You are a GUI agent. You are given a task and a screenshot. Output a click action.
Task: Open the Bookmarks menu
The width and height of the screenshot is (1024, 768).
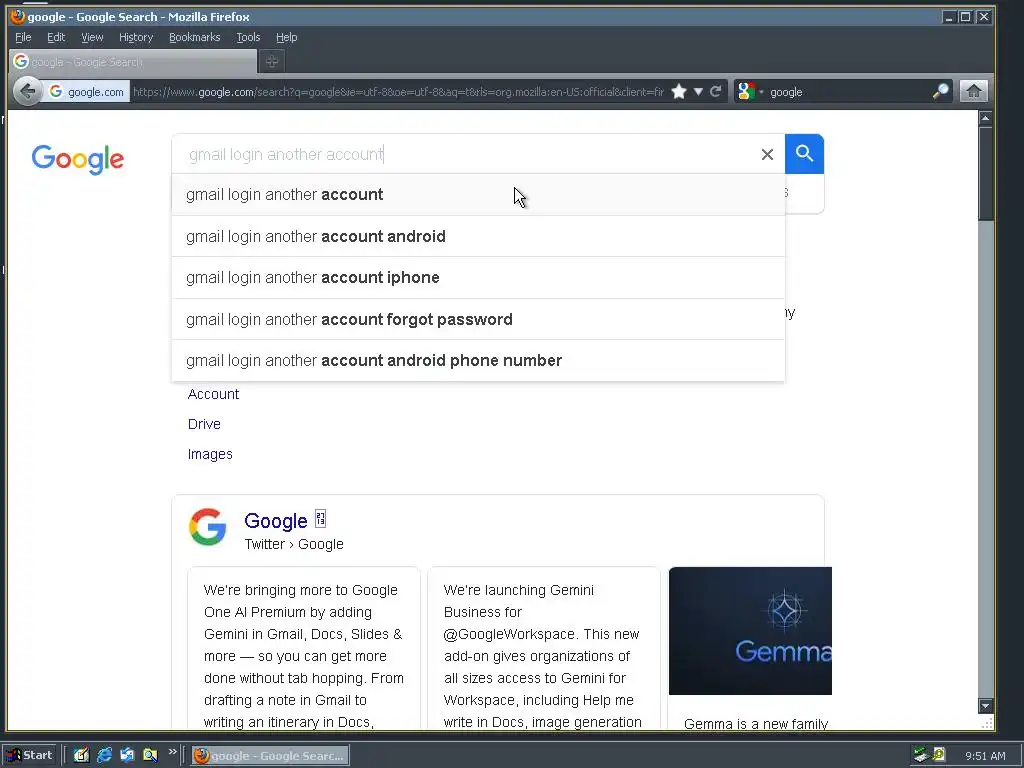pyautogui.click(x=195, y=37)
